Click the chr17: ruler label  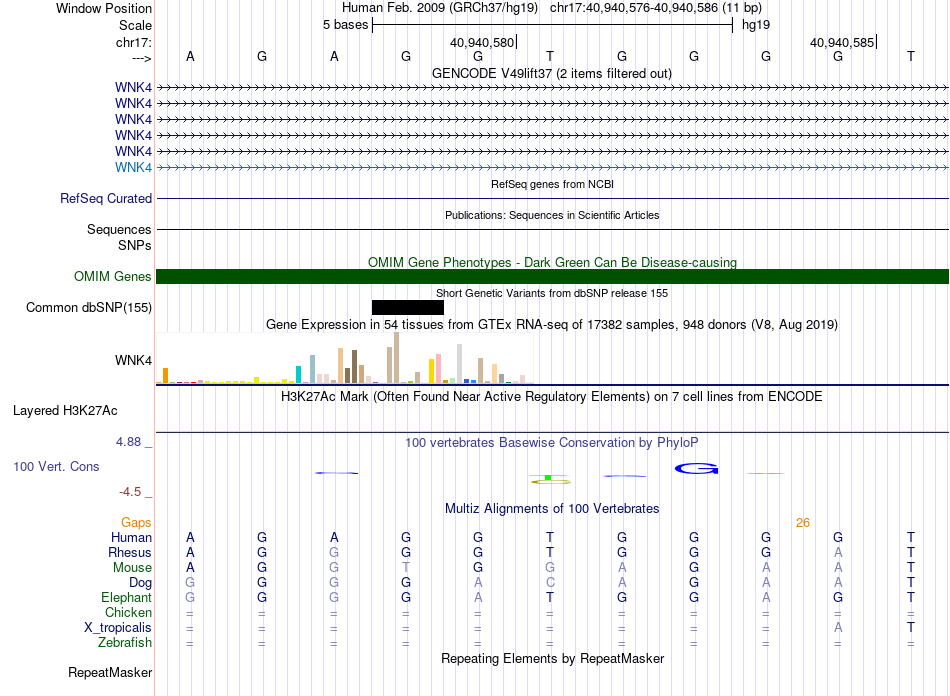pos(134,42)
